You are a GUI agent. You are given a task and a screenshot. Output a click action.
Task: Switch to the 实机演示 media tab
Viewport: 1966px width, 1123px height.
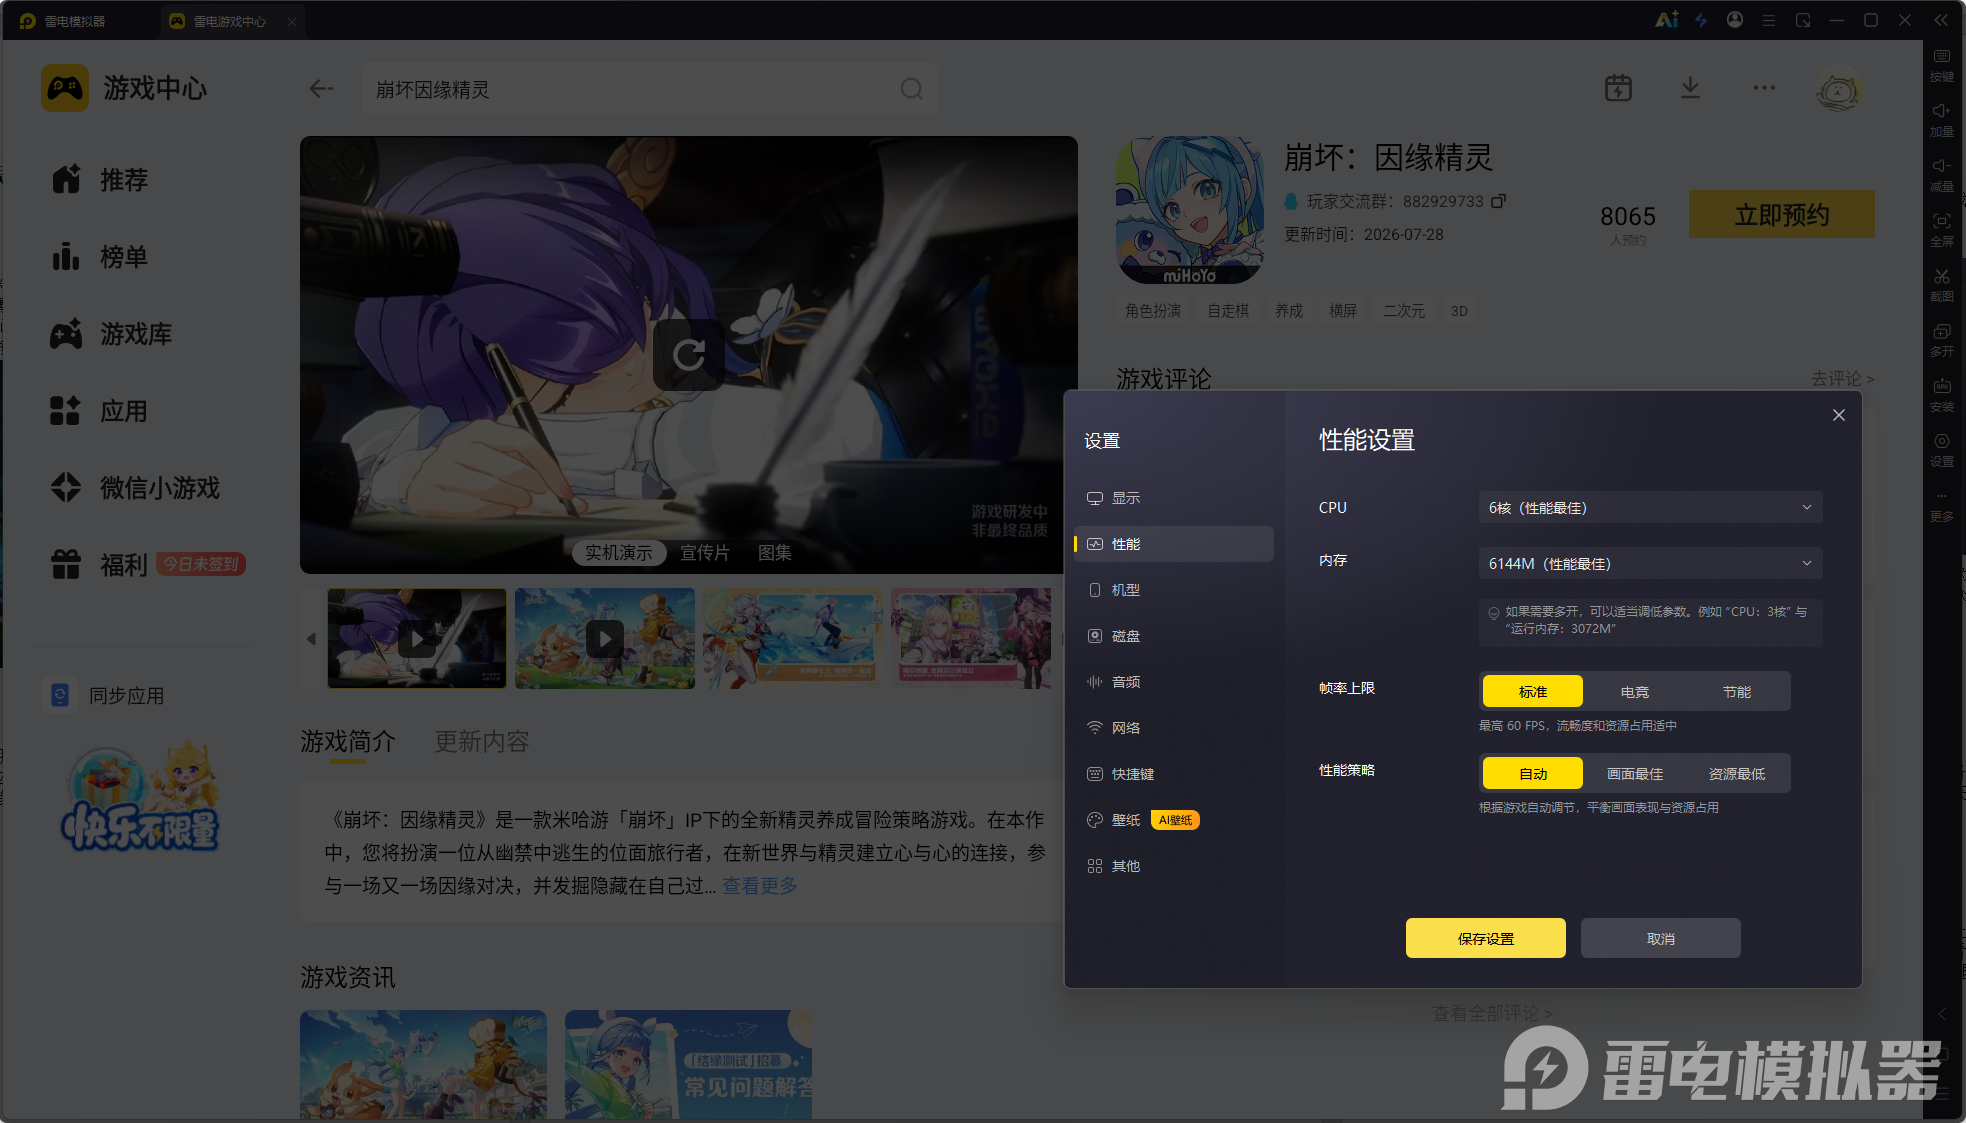pyautogui.click(x=619, y=553)
